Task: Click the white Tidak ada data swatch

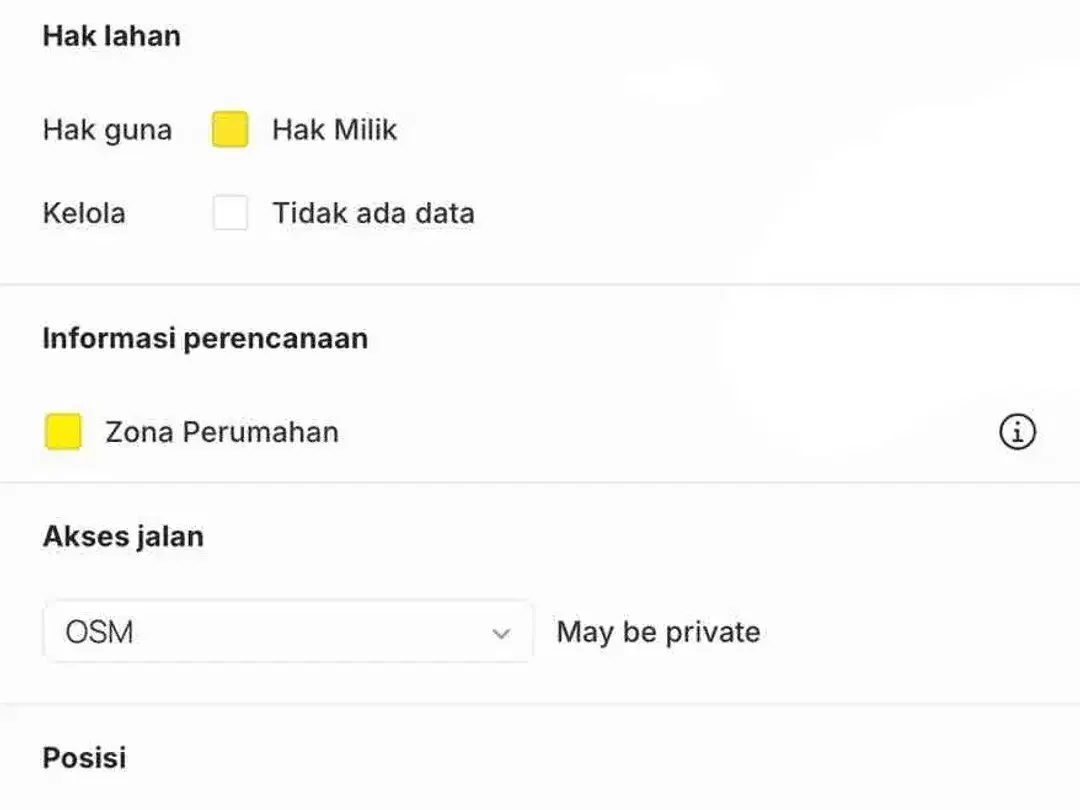Action: point(230,212)
